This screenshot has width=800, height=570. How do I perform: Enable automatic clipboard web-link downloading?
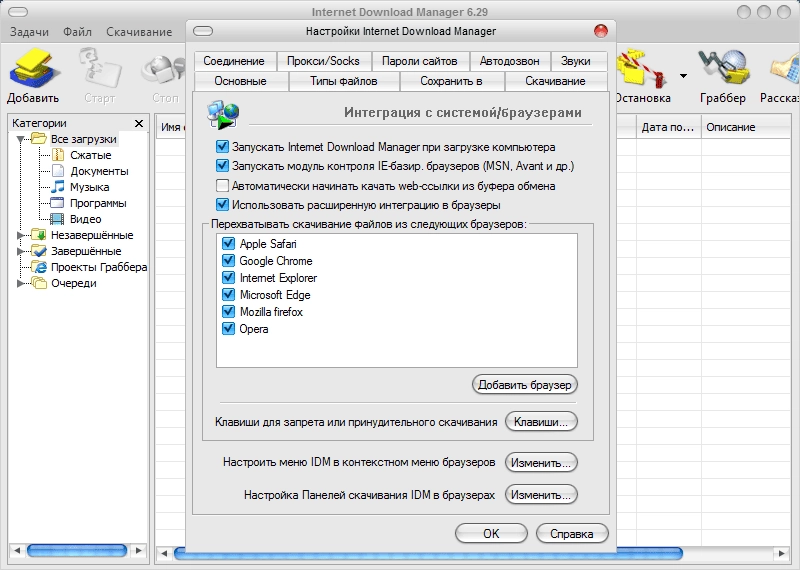222,186
